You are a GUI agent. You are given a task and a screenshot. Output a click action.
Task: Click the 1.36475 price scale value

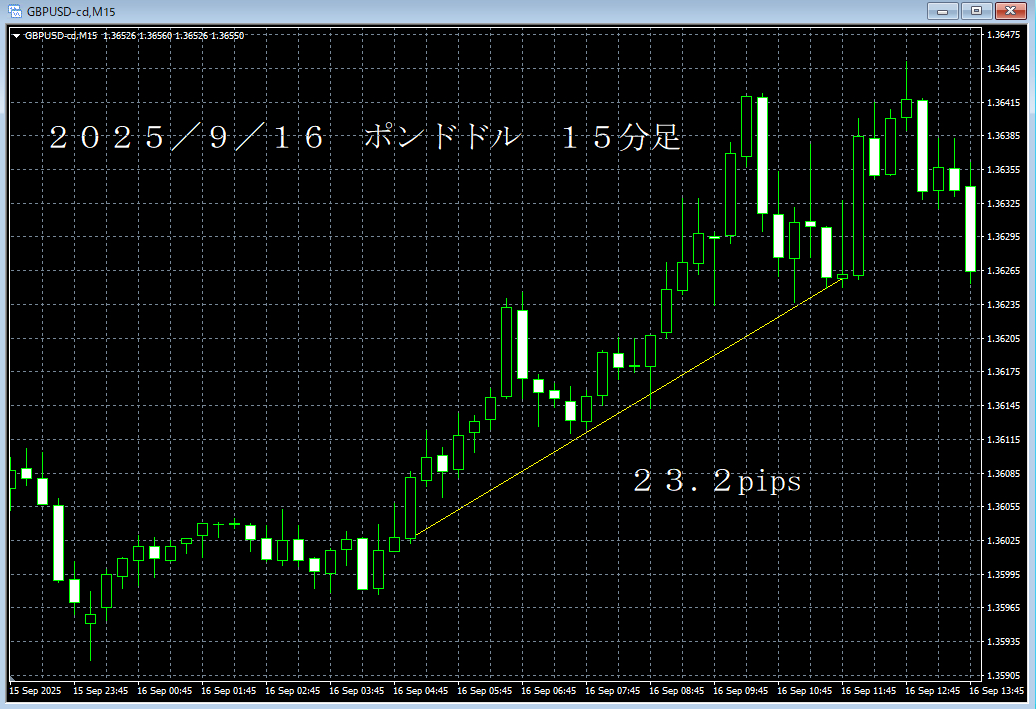point(1003,35)
